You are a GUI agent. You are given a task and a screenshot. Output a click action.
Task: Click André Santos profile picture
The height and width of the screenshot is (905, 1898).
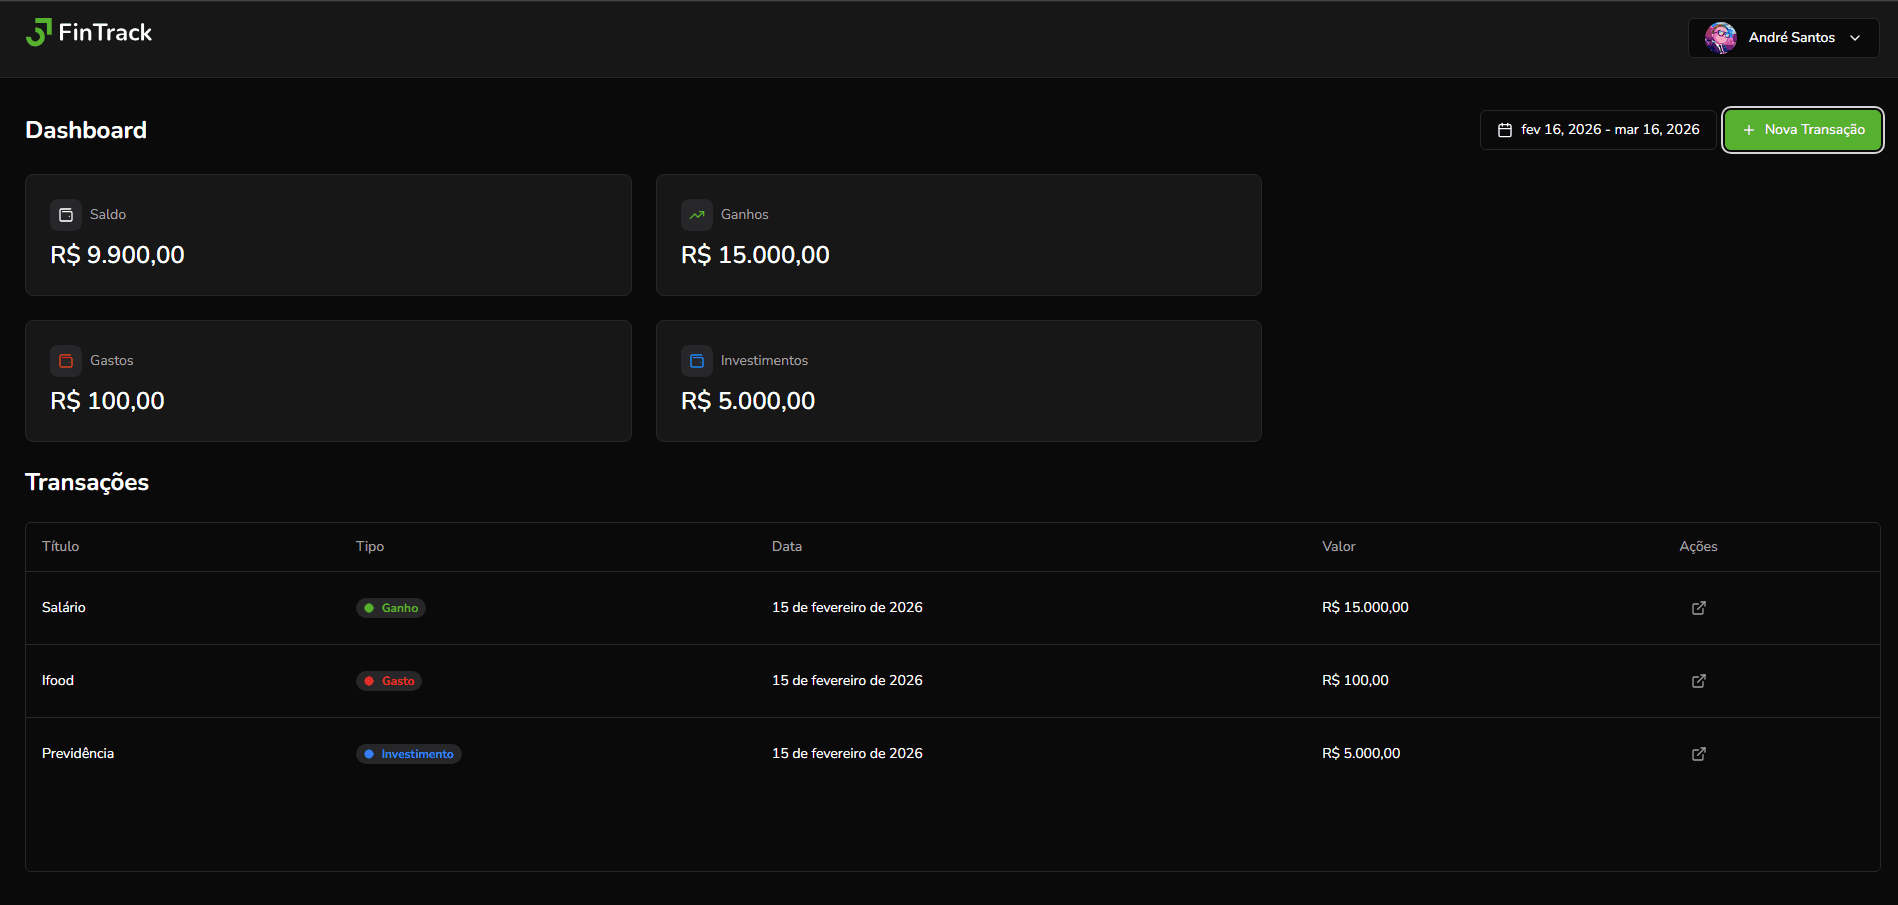pyautogui.click(x=1721, y=37)
